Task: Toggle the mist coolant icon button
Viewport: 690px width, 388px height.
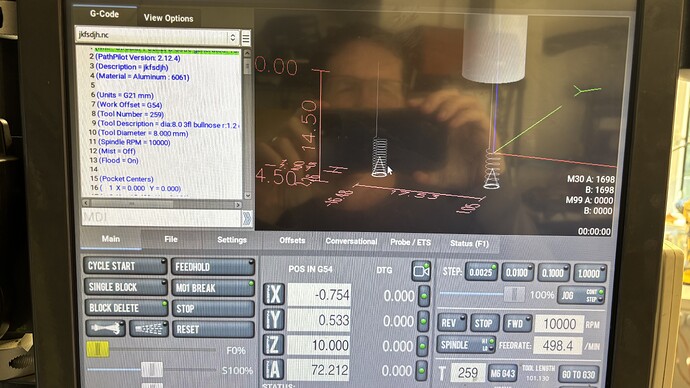Action: (149, 329)
